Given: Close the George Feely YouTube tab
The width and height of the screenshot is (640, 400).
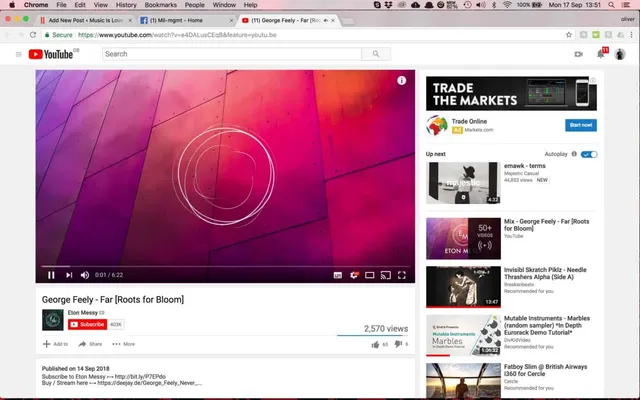Looking at the screenshot, I should 333,20.
